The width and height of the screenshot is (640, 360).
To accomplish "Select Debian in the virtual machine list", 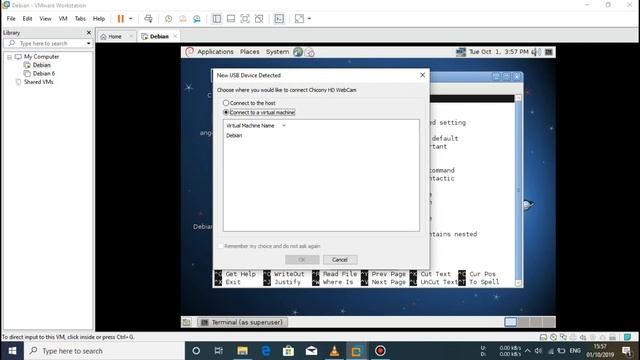I will (234, 136).
